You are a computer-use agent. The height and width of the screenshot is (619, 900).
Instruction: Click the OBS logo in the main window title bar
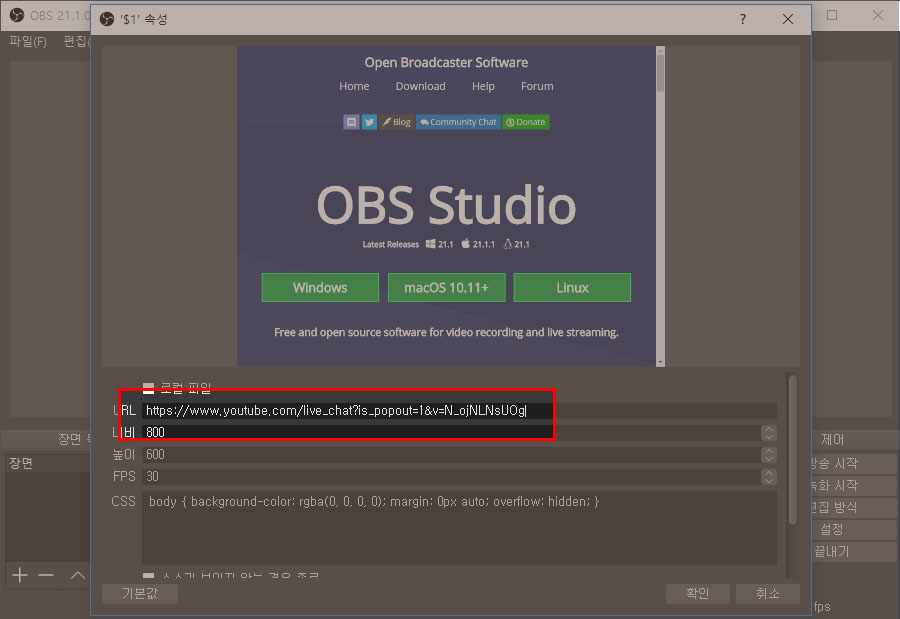pos(17,15)
